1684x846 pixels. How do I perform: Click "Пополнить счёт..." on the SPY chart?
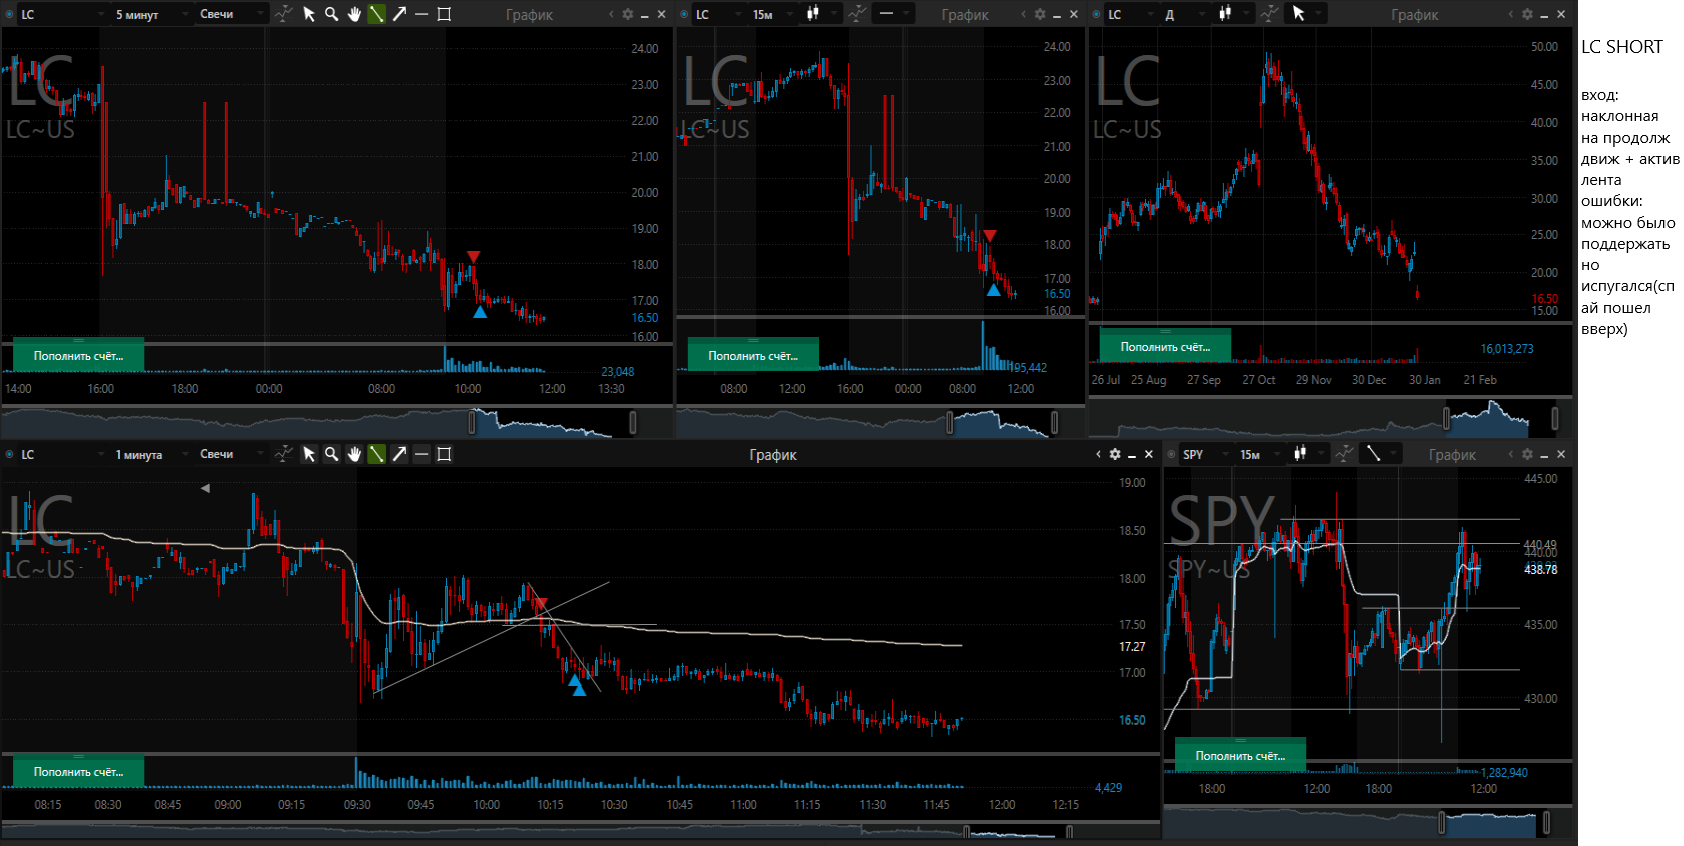point(1240,755)
